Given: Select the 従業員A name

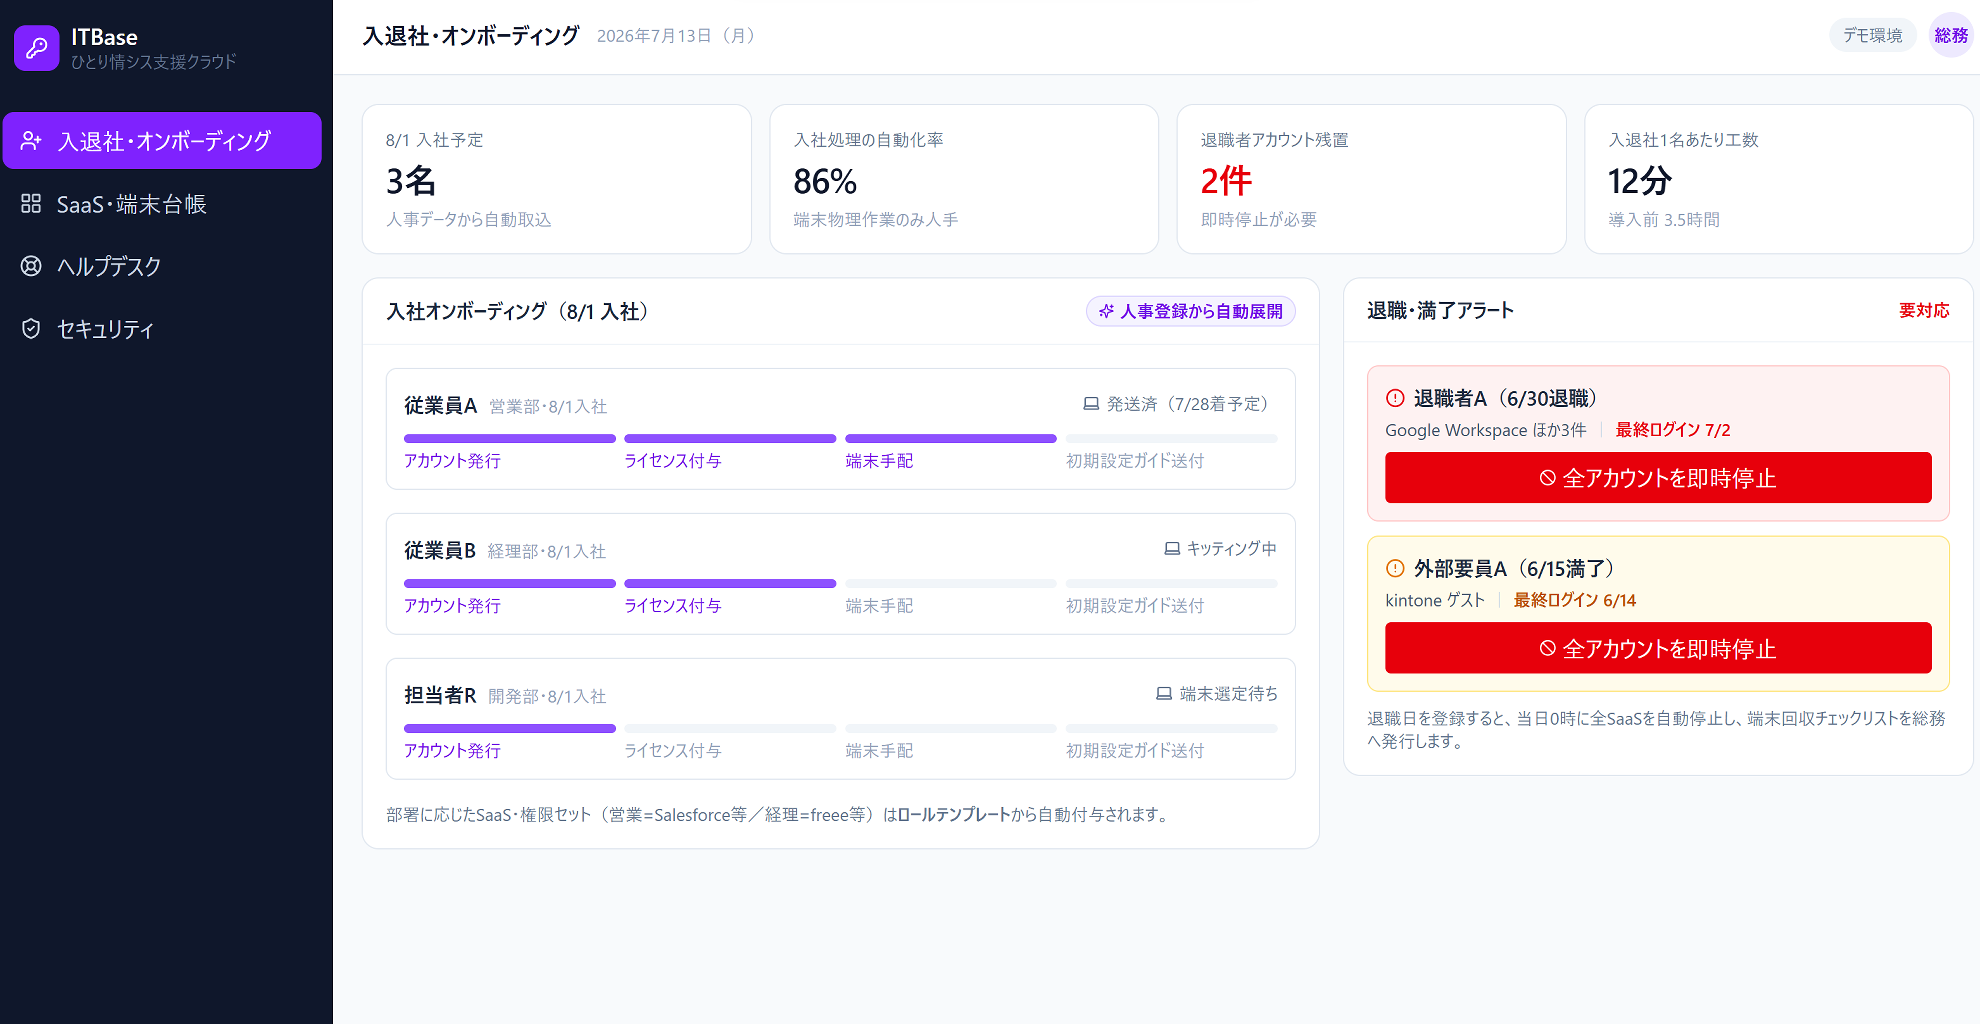Looking at the screenshot, I should 440,405.
